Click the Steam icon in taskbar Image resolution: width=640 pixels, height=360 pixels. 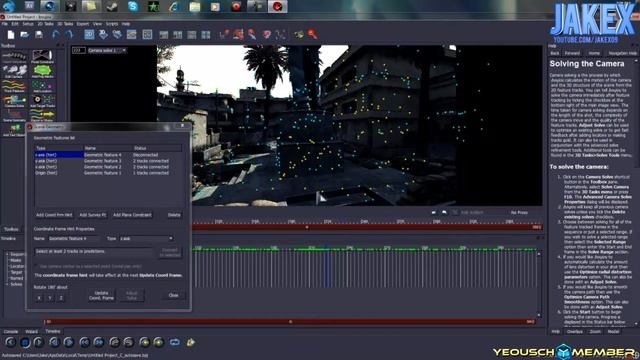pyautogui.click(x=112, y=6)
